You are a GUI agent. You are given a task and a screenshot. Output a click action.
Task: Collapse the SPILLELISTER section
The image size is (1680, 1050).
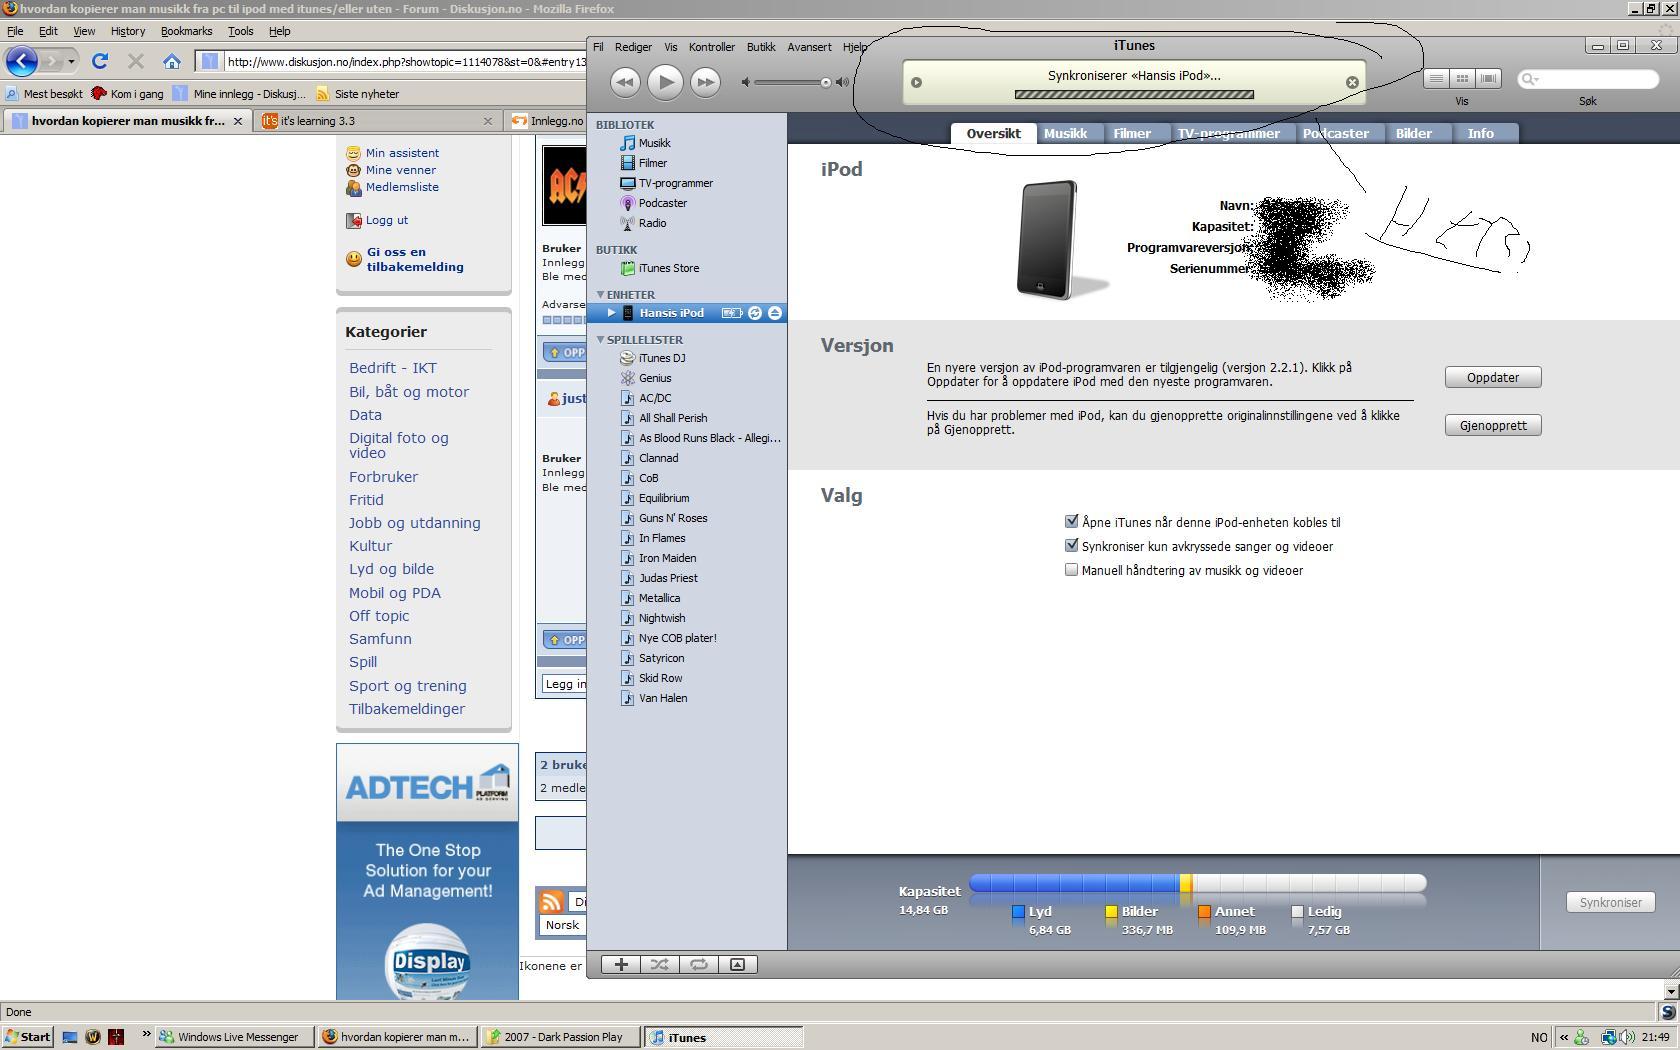[601, 340]
